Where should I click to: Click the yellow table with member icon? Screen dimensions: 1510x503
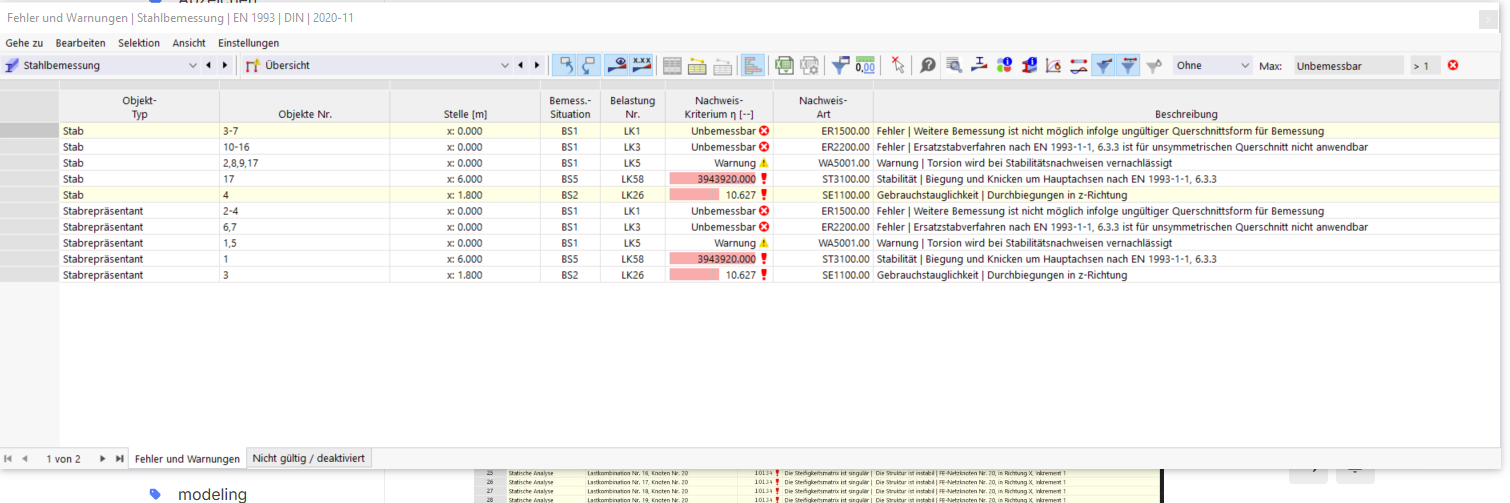pos(697,65)
